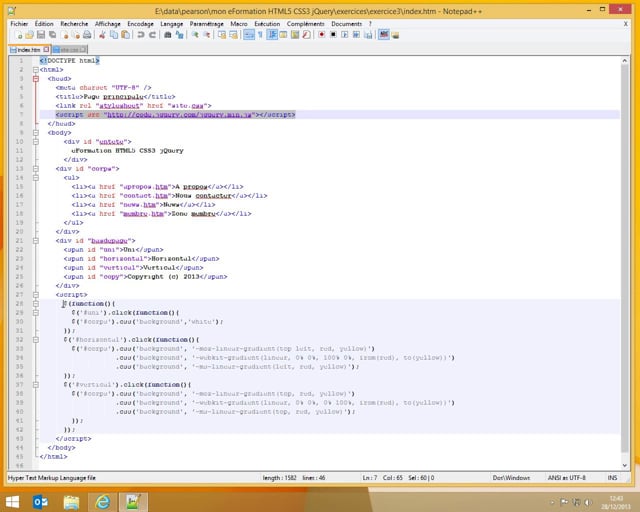640x512 pixels.
Task: Toggle synchronized vertical scrolling
Action: point(222,35)
